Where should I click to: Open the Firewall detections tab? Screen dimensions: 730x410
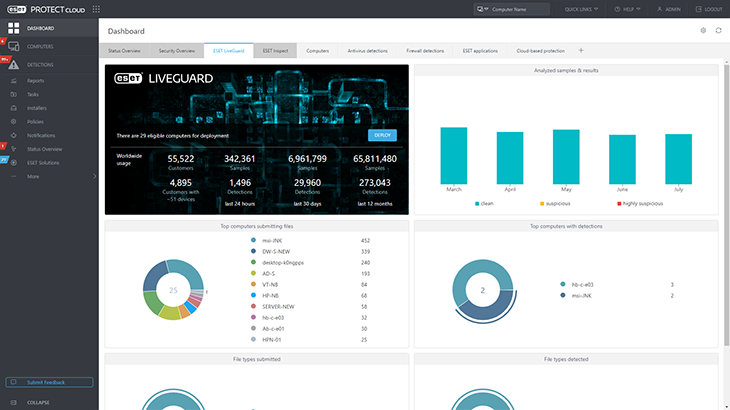[425, 51]
